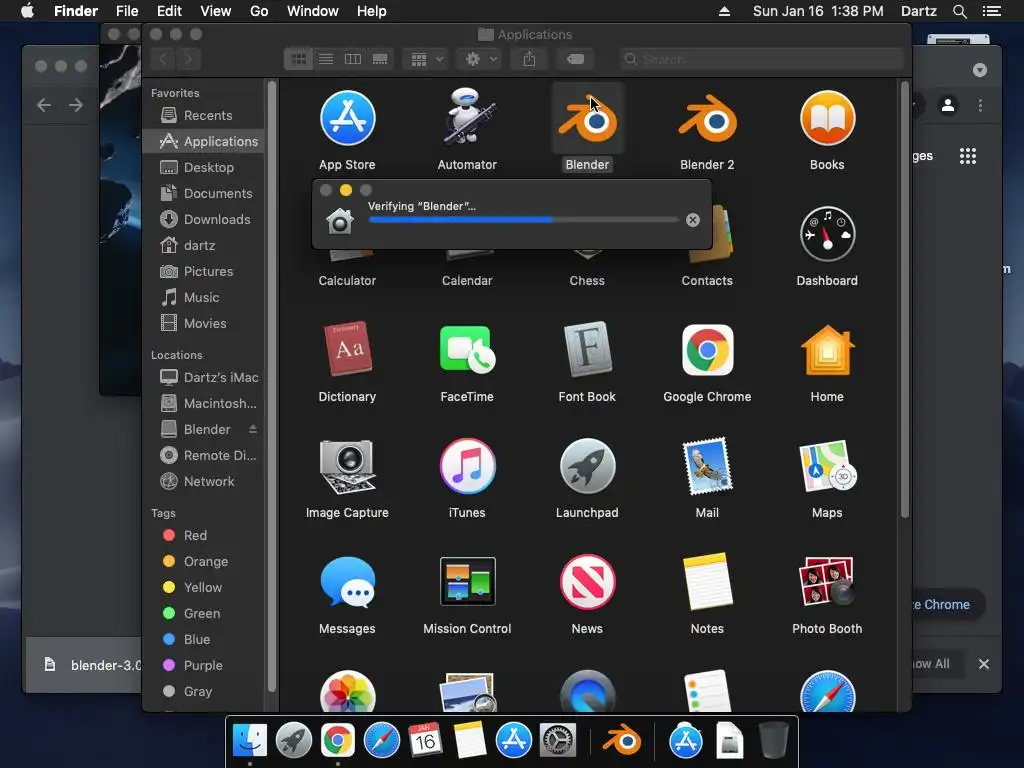The image size is (1024, 768).
Task: Select the Green tag
Action: 202,614
